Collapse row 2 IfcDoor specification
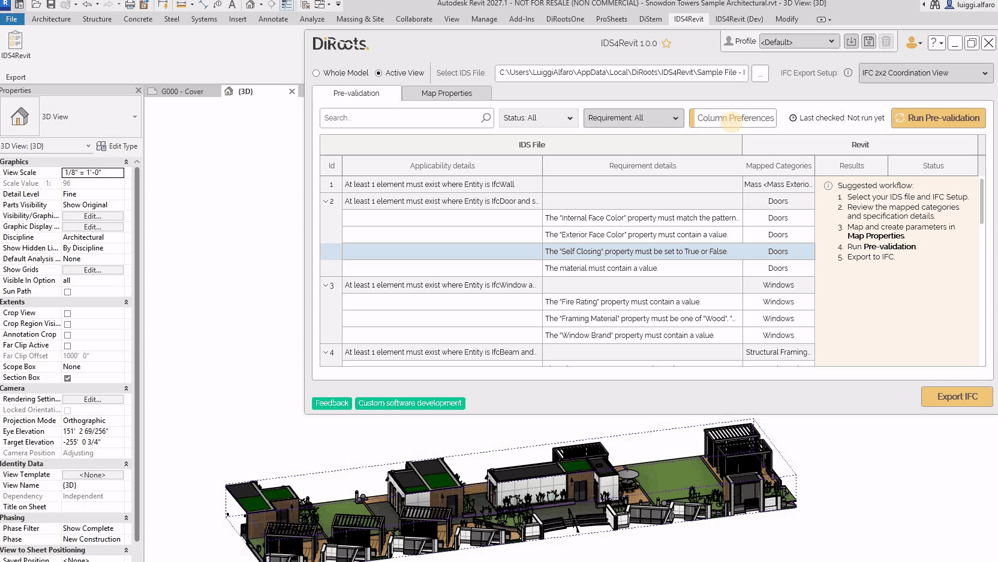998x562 pixels. [325, 201]
